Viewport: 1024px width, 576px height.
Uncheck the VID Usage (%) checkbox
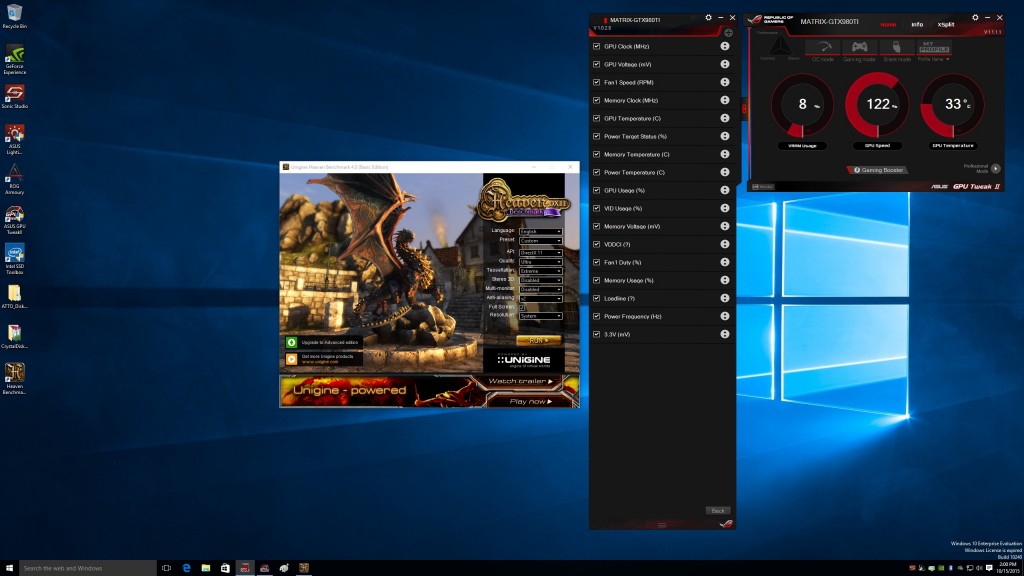[x=596, y=208]
